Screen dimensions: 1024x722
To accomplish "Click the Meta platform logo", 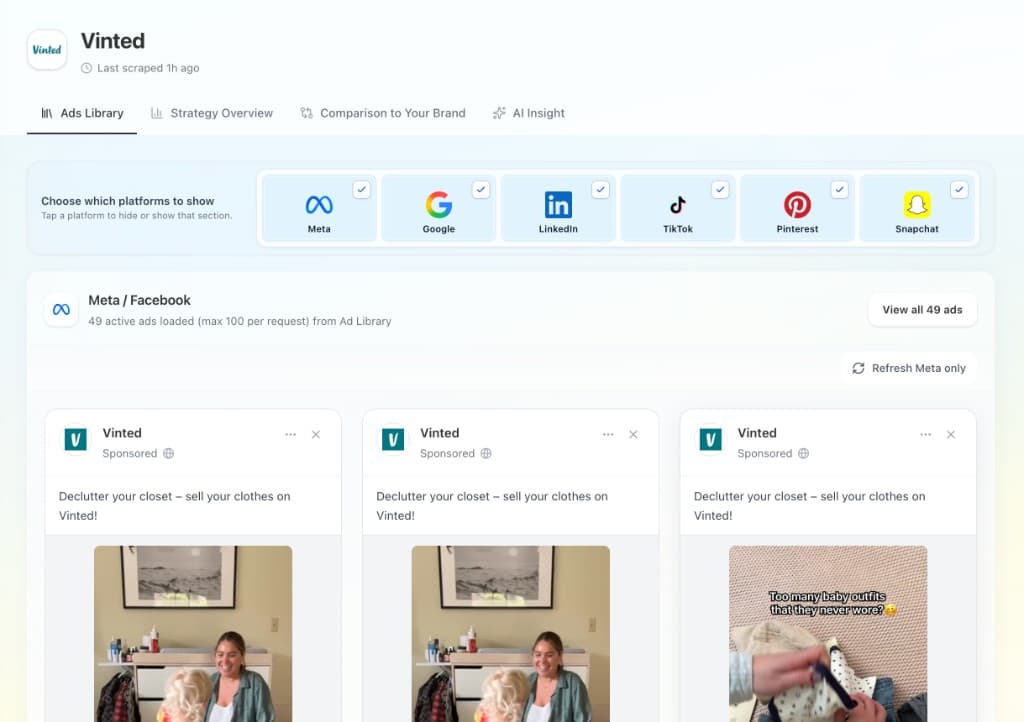I will pyautogui.click(x=319, y=205).
